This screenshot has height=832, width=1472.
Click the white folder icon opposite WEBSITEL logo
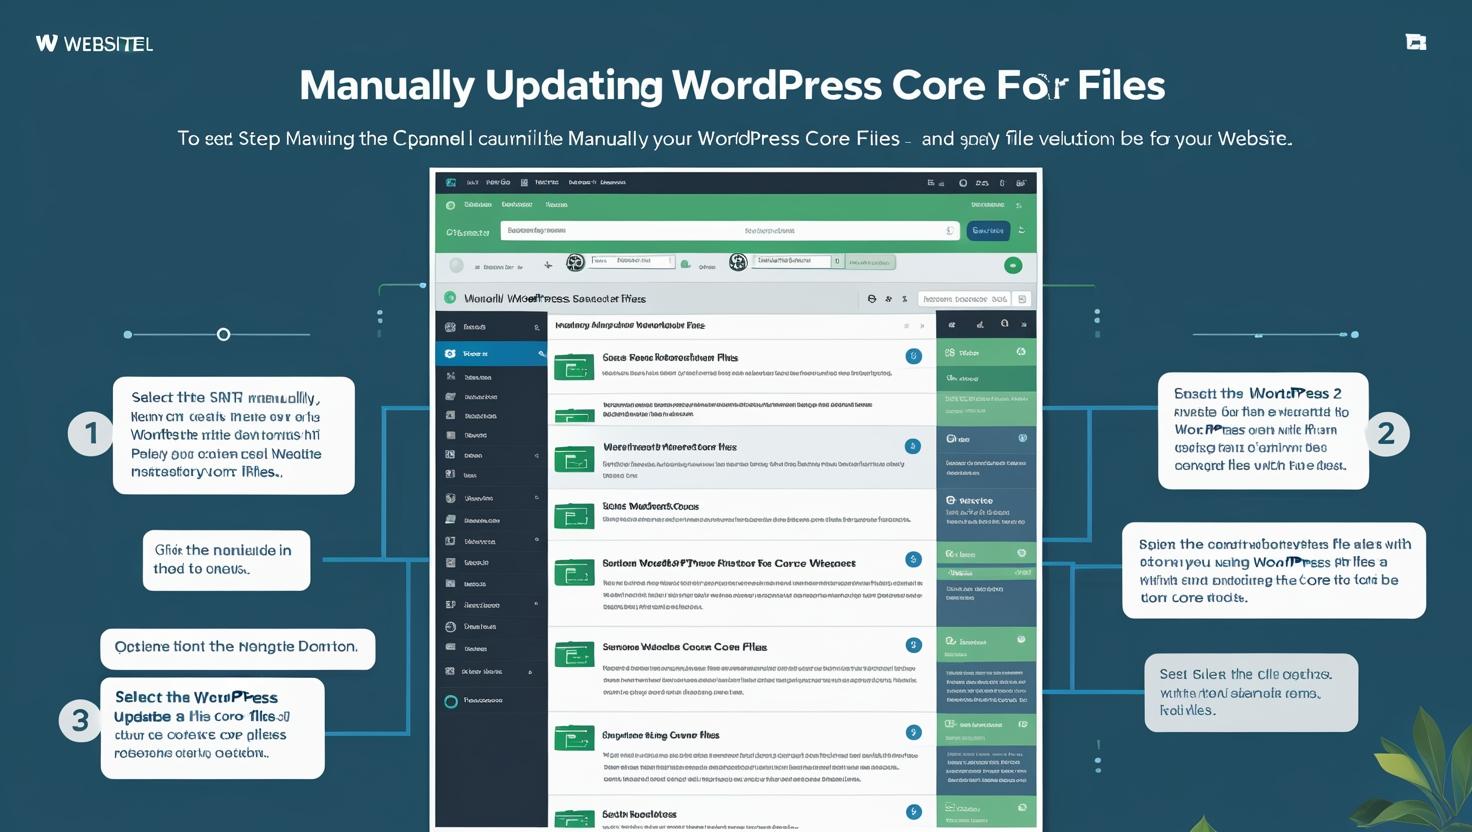click(1416, 42)
